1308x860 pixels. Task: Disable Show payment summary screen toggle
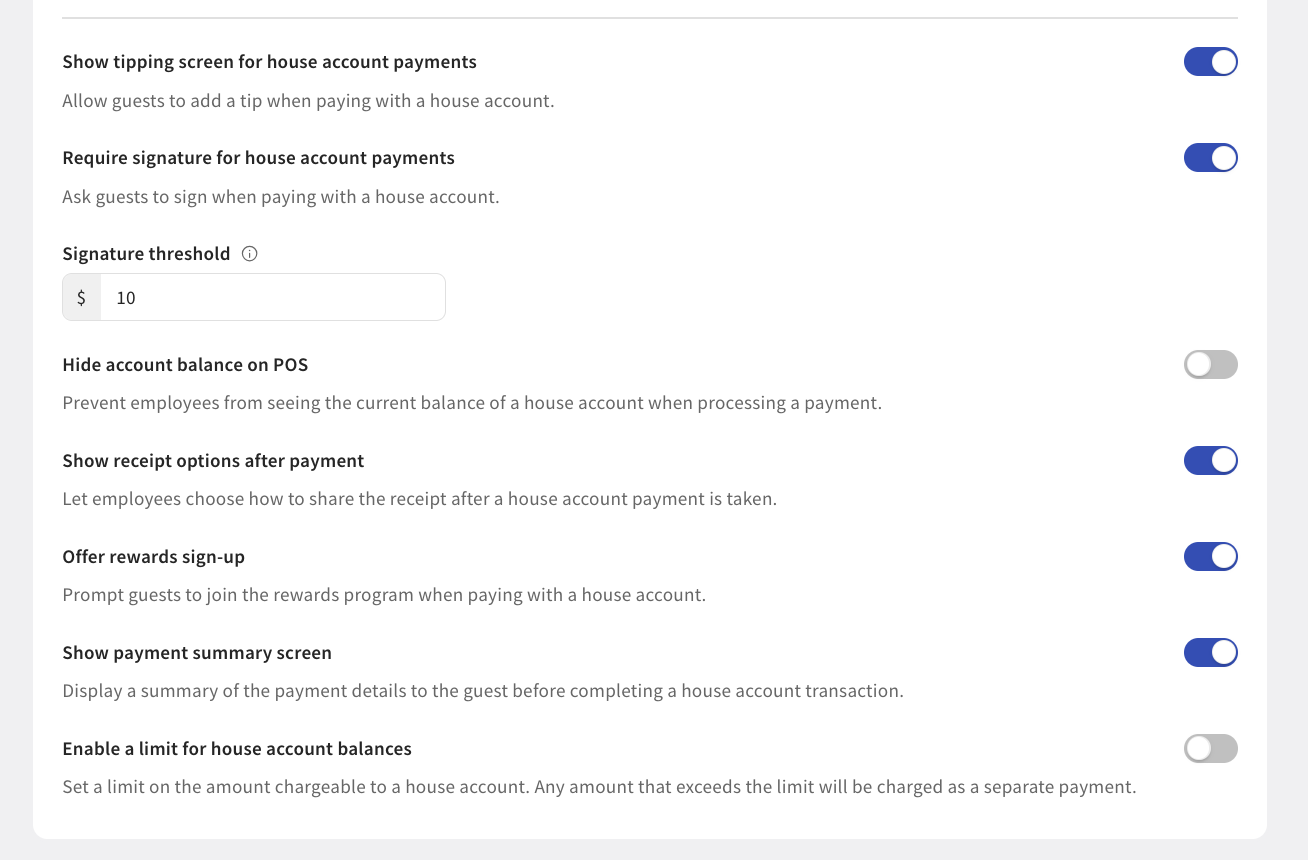pos(1211,653)
